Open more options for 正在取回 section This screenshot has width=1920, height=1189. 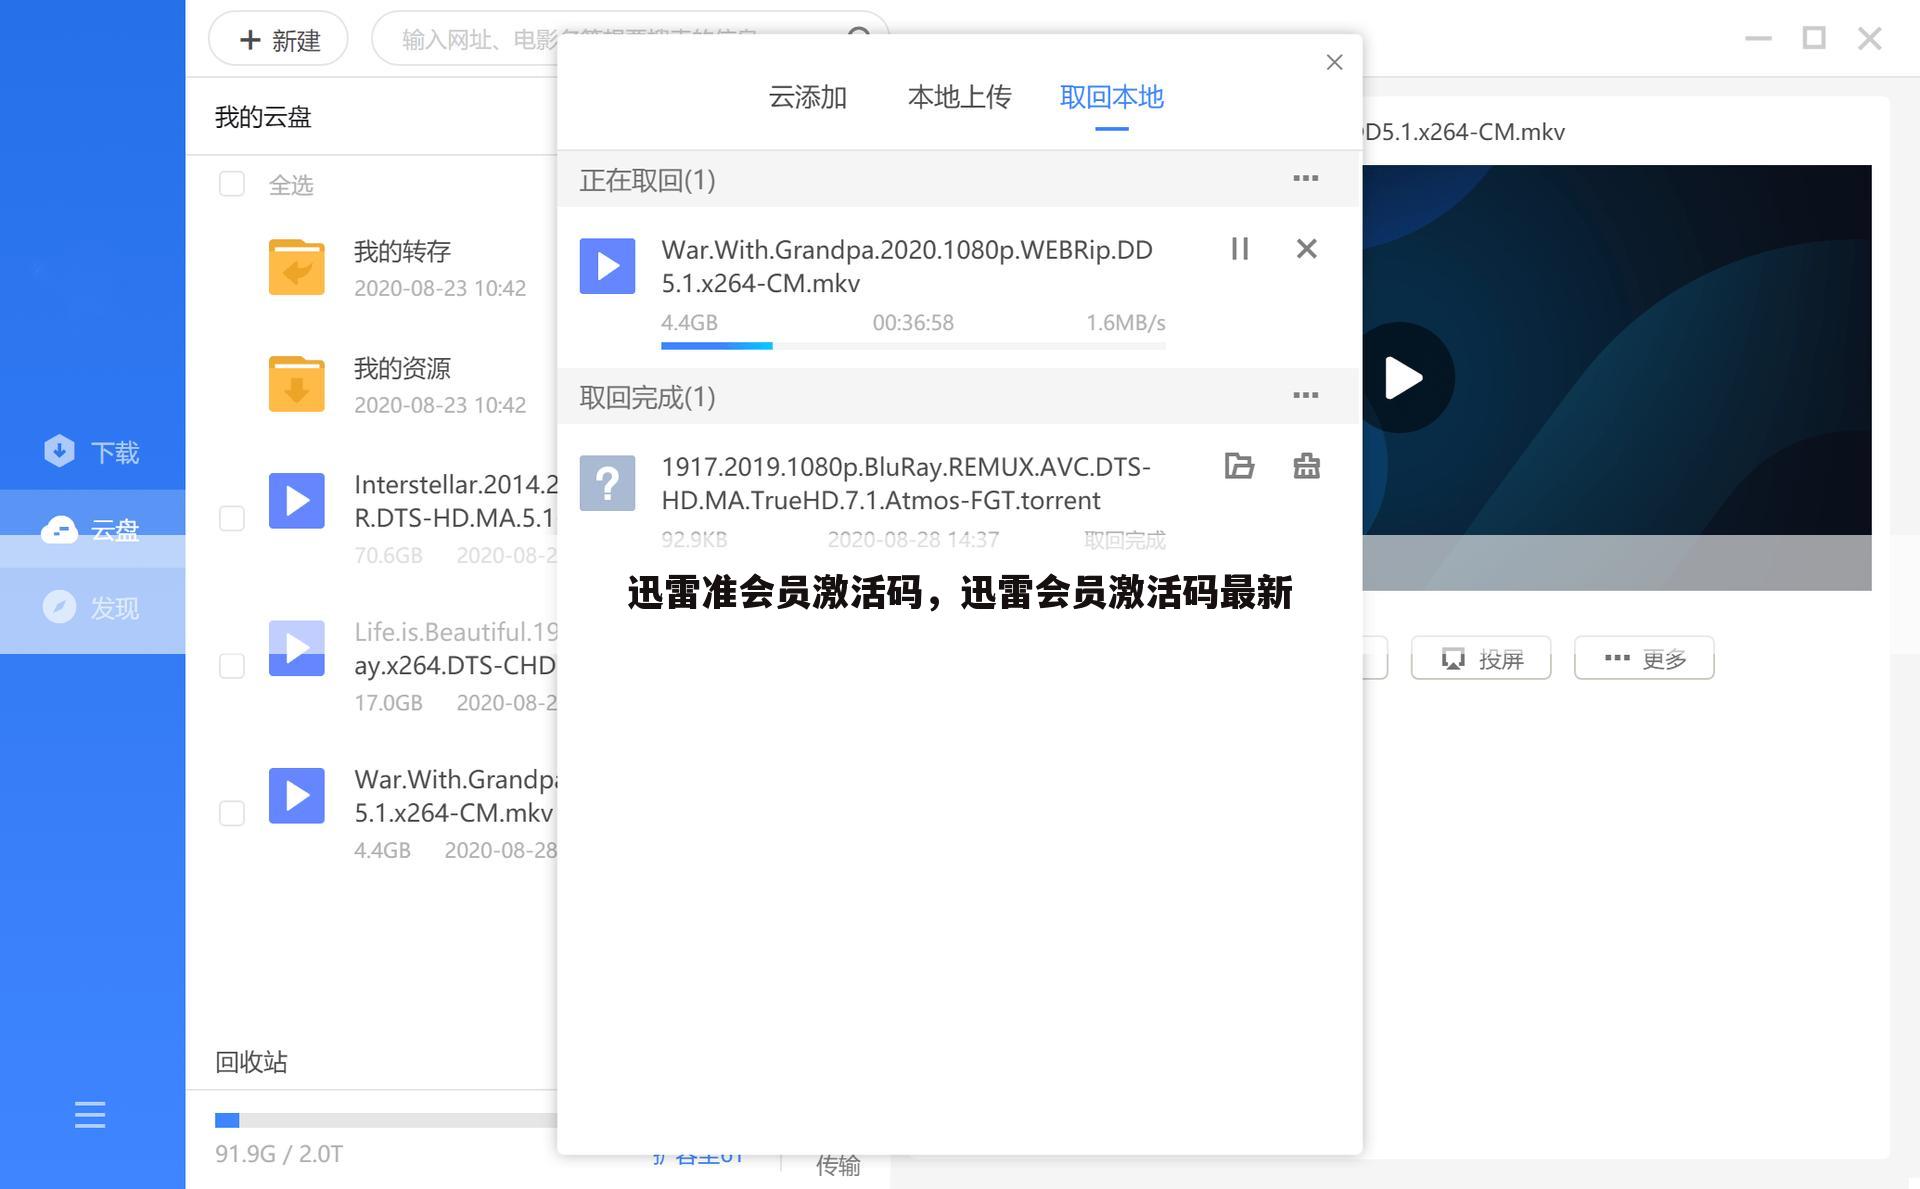(1306, 178)
